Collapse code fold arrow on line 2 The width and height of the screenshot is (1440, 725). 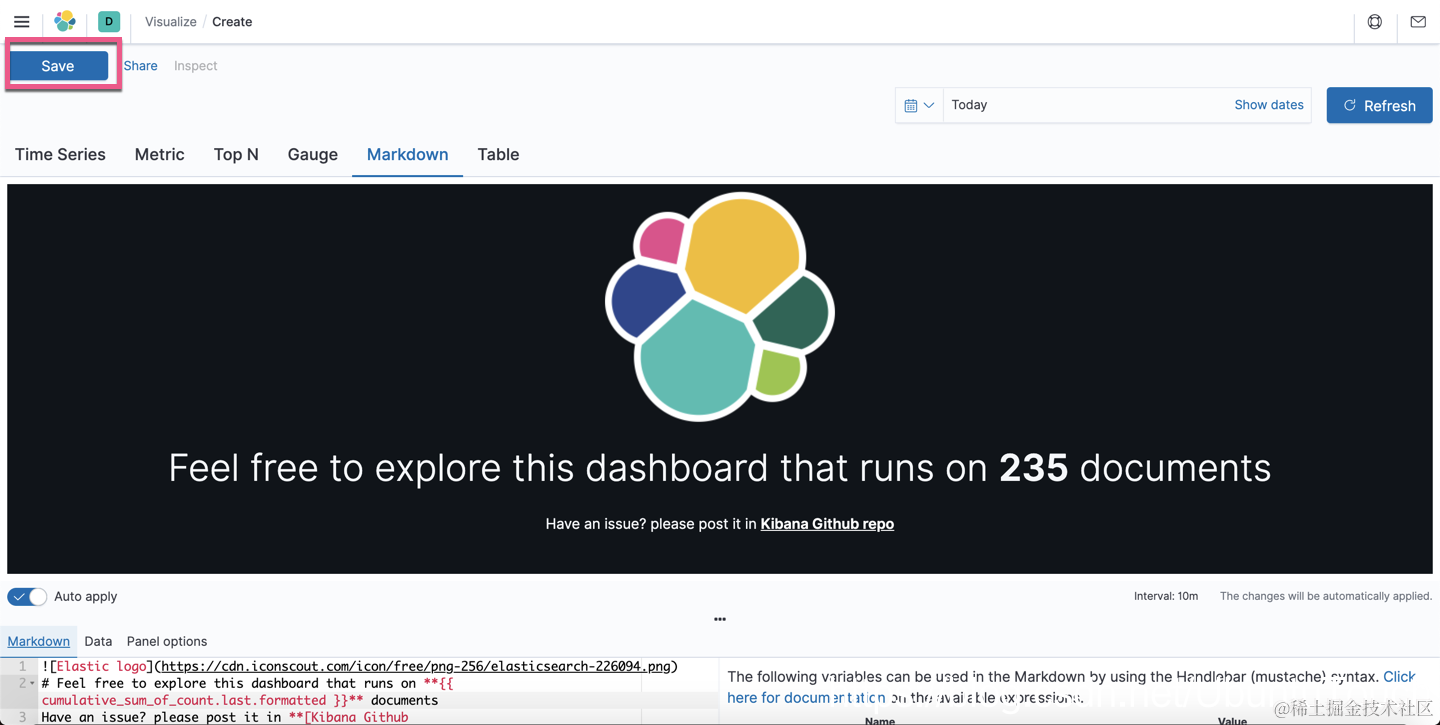[32, 683]
